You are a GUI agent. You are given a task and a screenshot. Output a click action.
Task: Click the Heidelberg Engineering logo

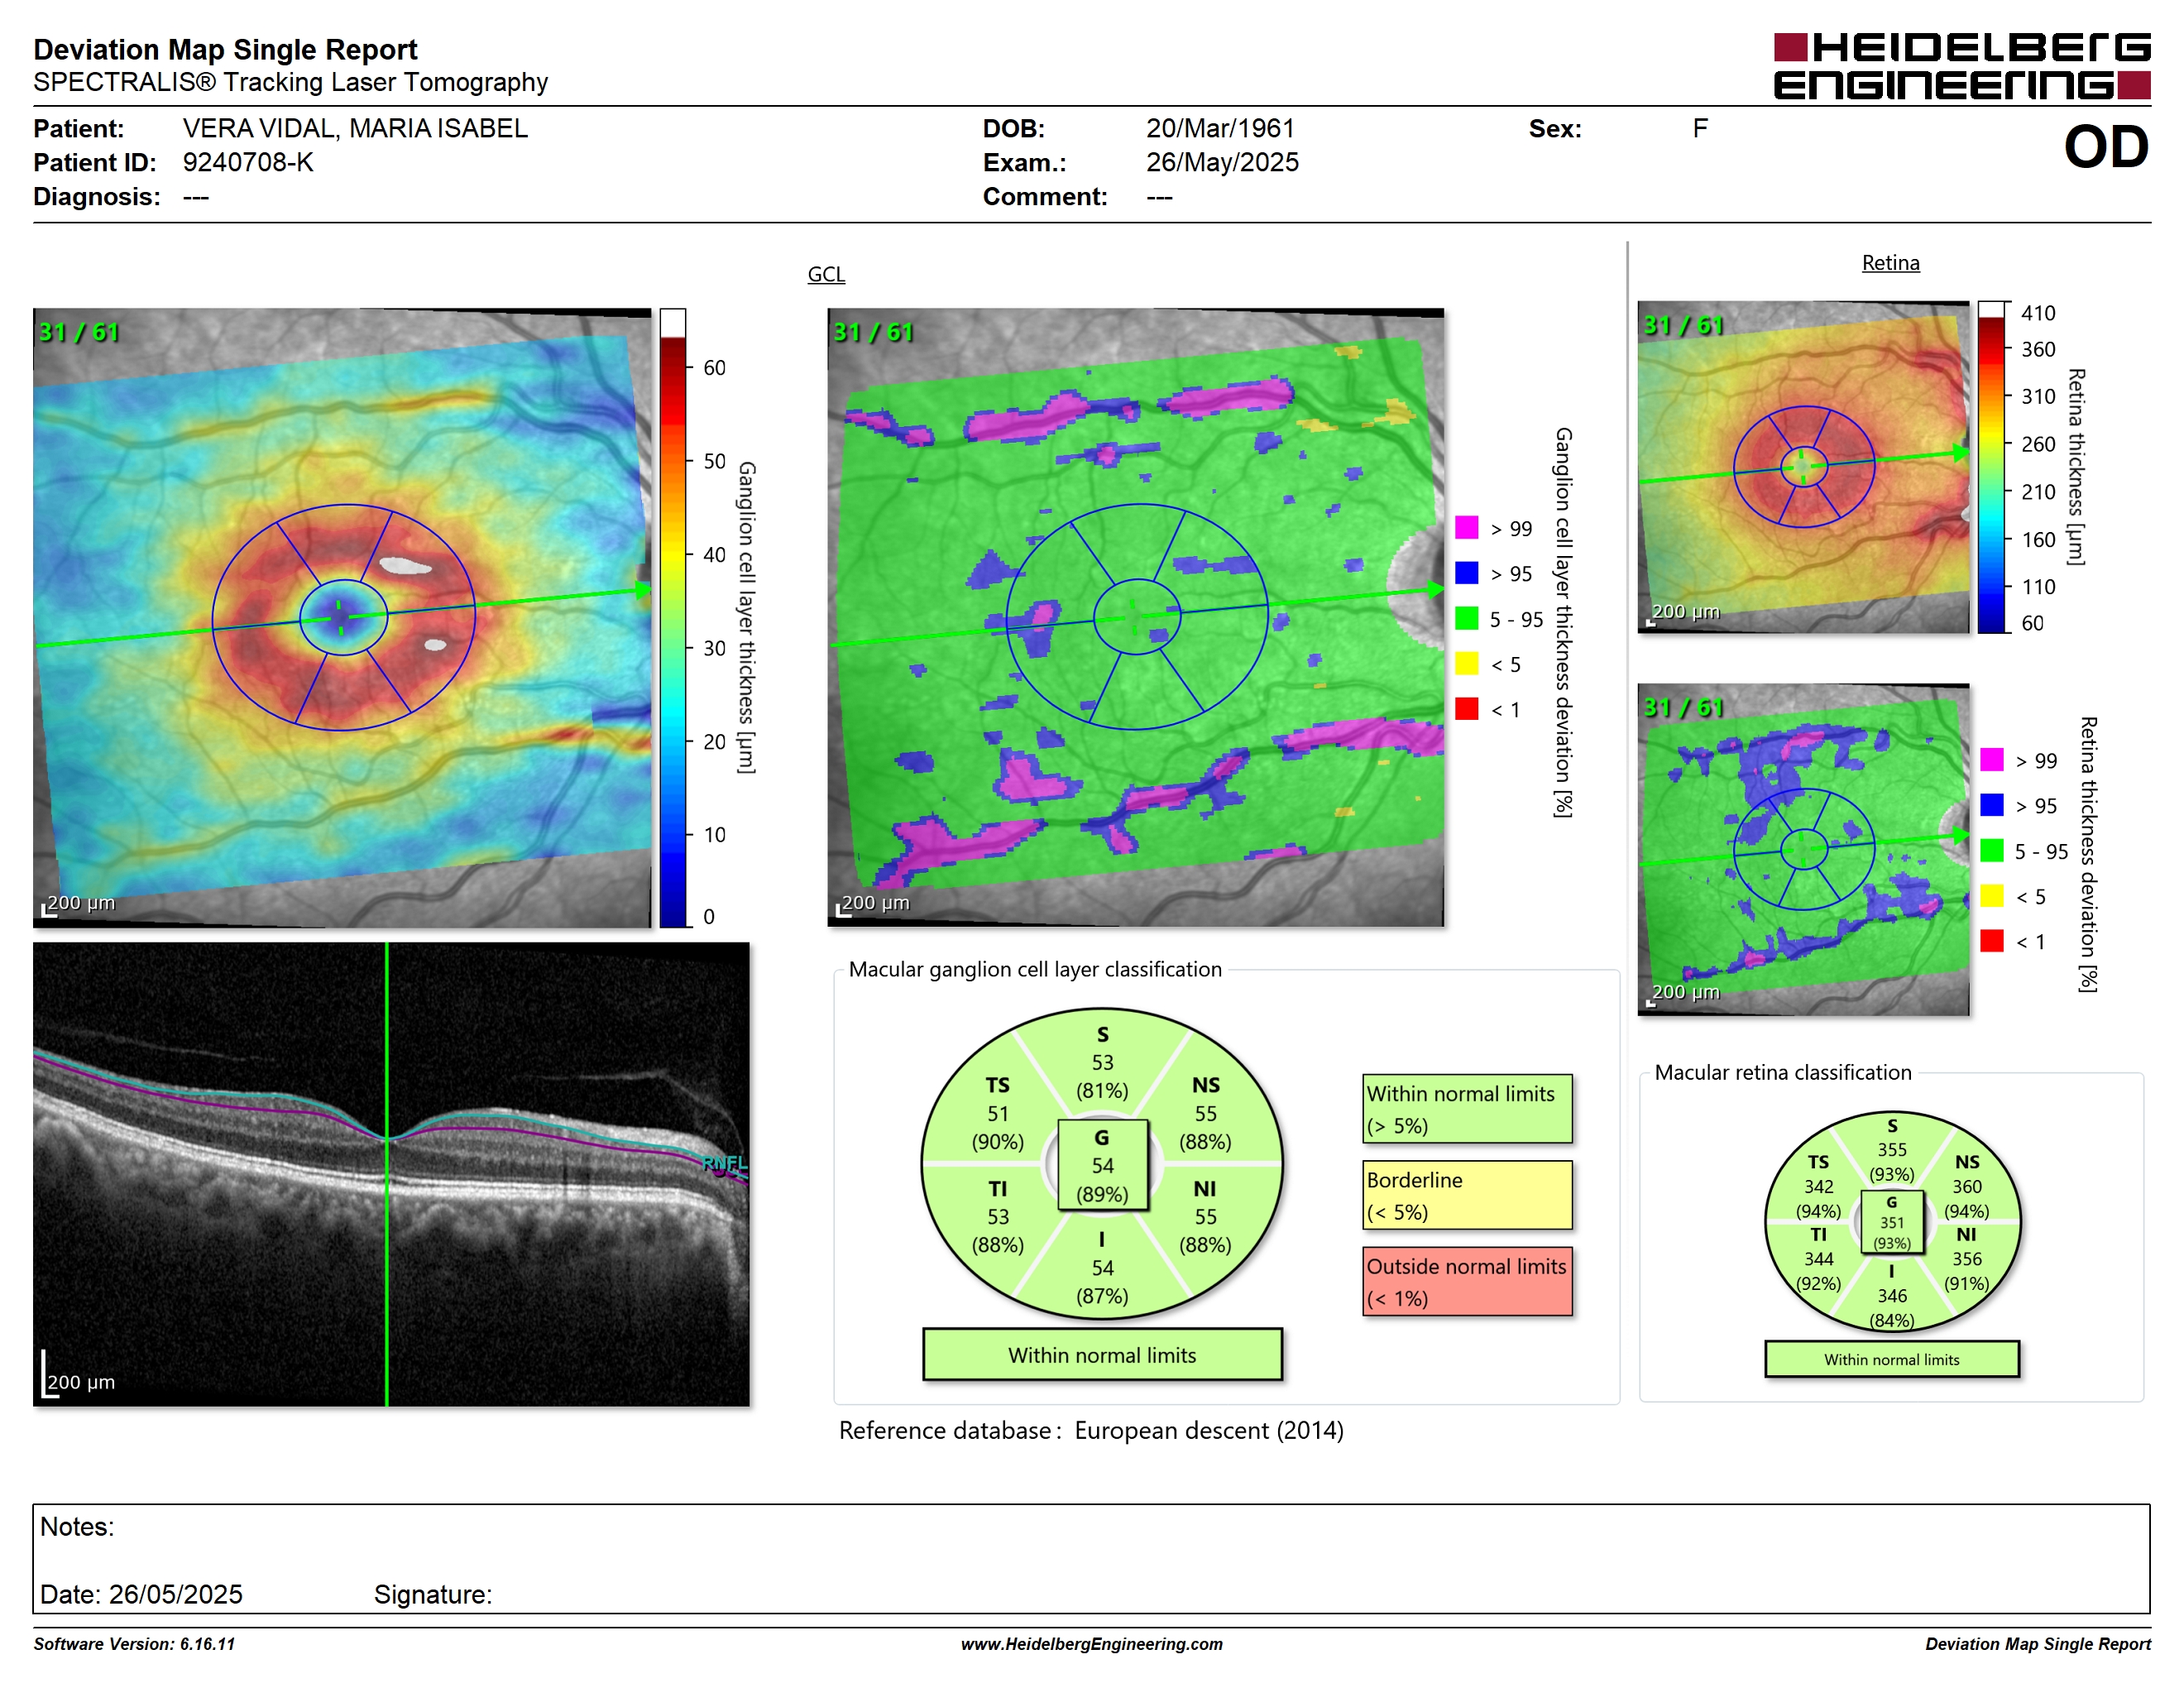1961,66
